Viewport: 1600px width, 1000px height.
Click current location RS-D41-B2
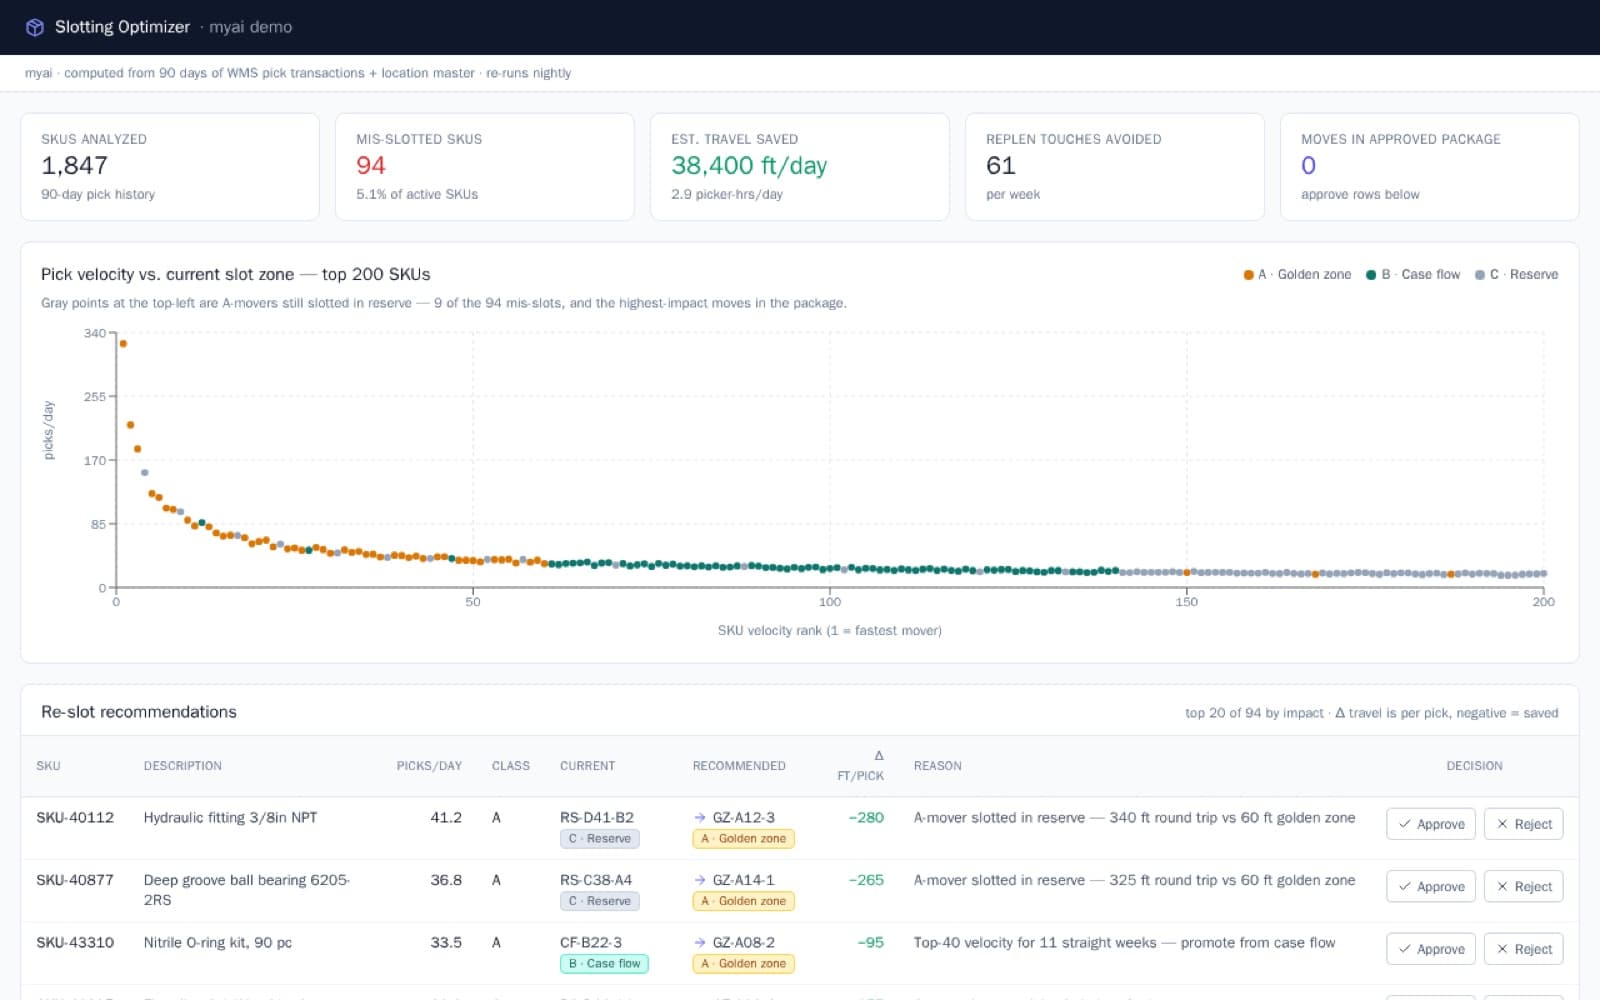pos(597,818)
